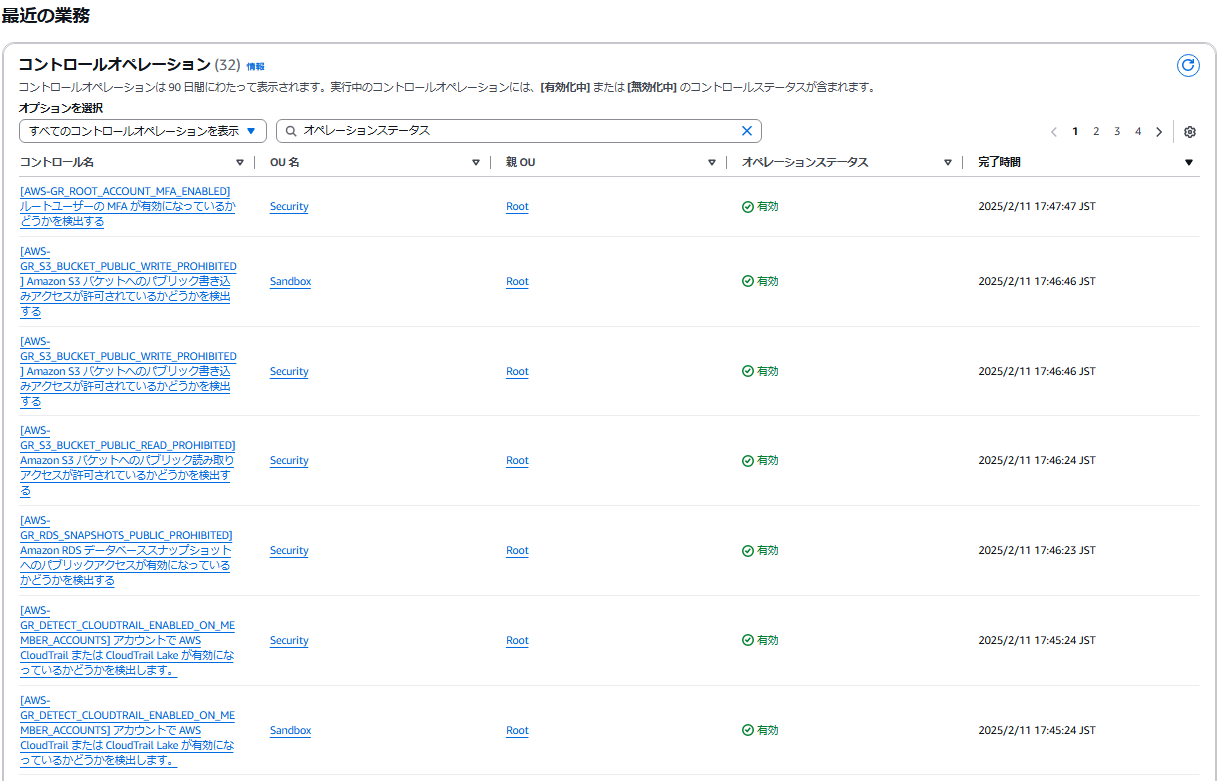Screen dimensions: 1227x781
Task: Open the 情報 info link
Action: click(x=256, y=66)
